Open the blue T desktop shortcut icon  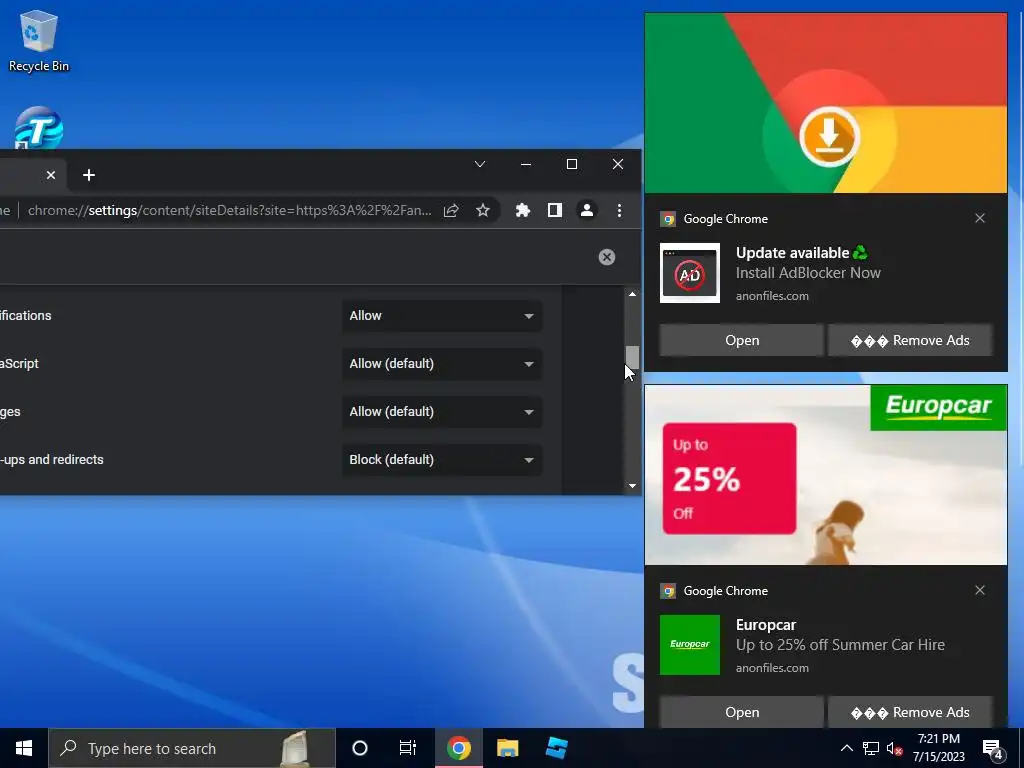point(39,128)
